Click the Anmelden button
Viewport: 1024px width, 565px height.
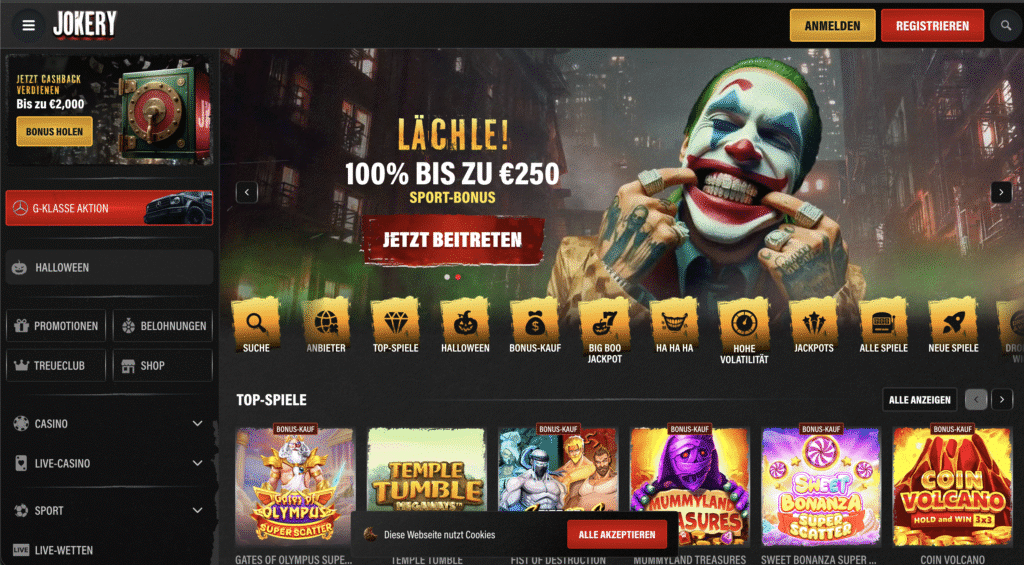coord(832,26)
